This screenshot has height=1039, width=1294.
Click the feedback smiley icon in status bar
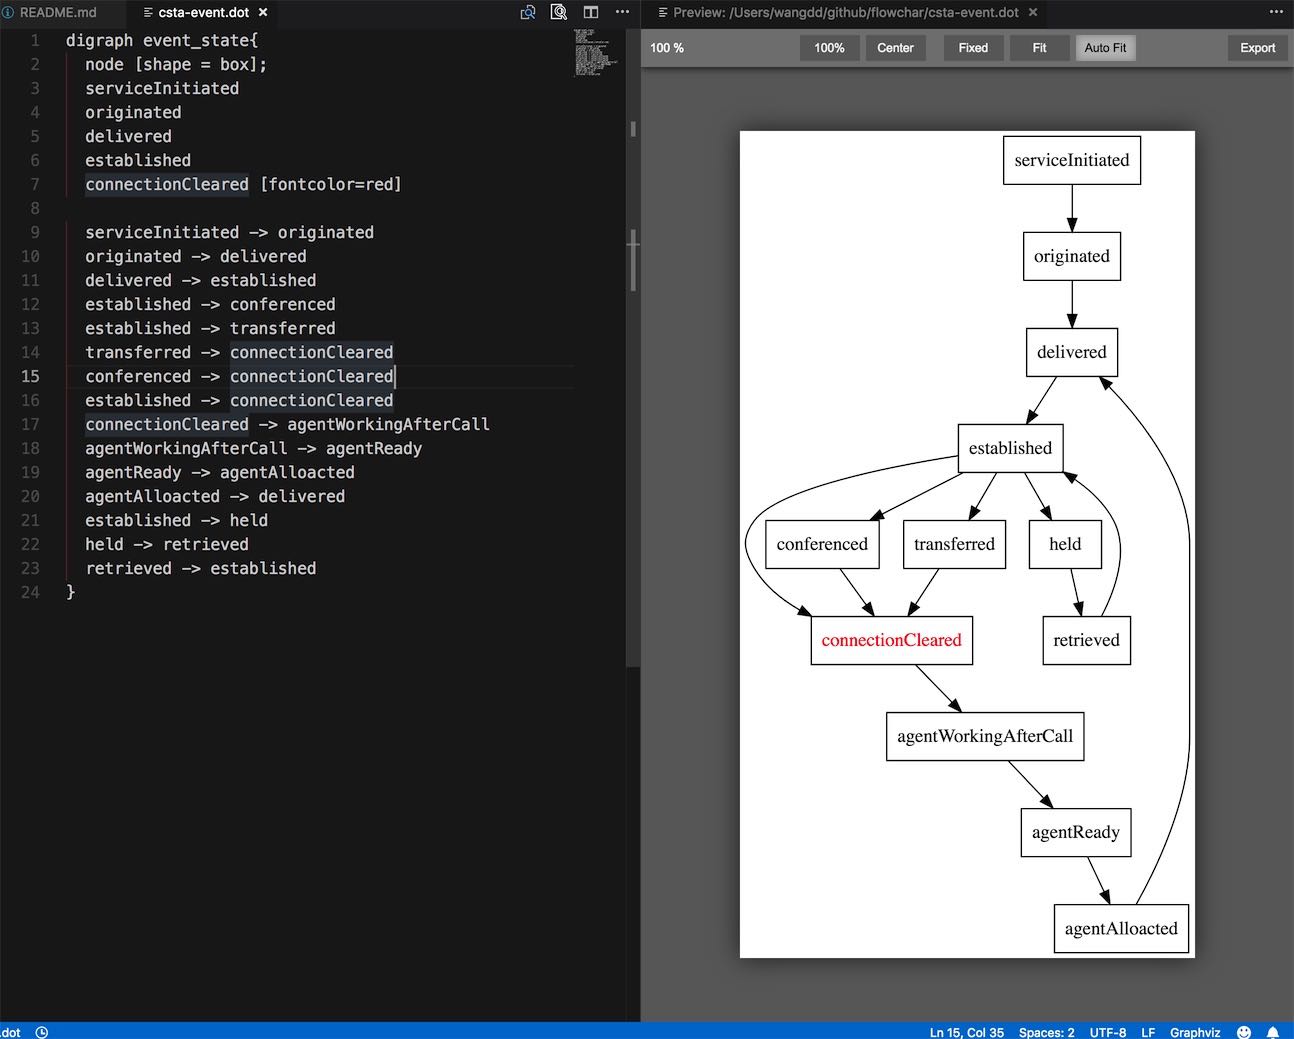[1244, 1032]
